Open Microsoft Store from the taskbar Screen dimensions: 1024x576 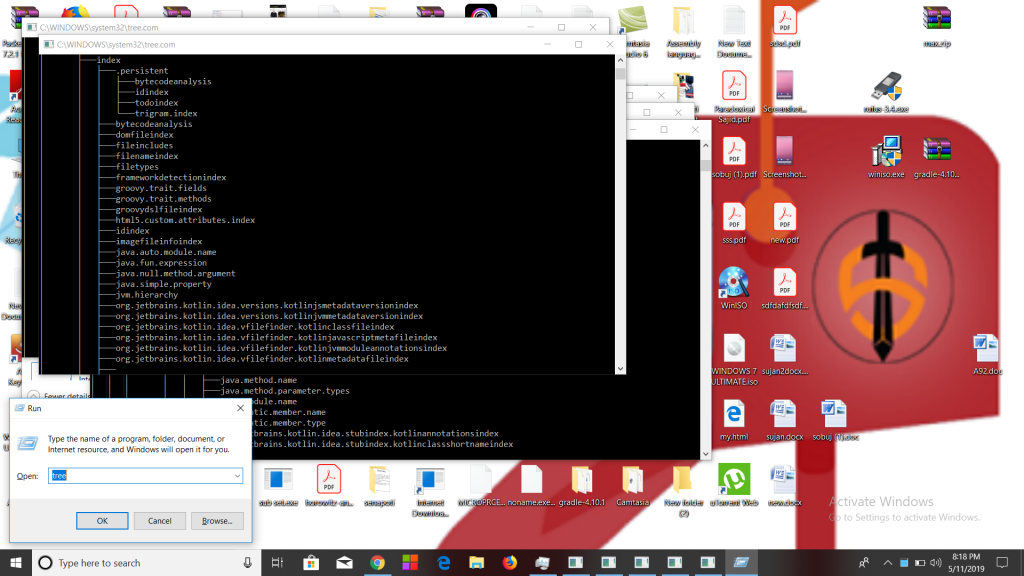coord(311,563)
